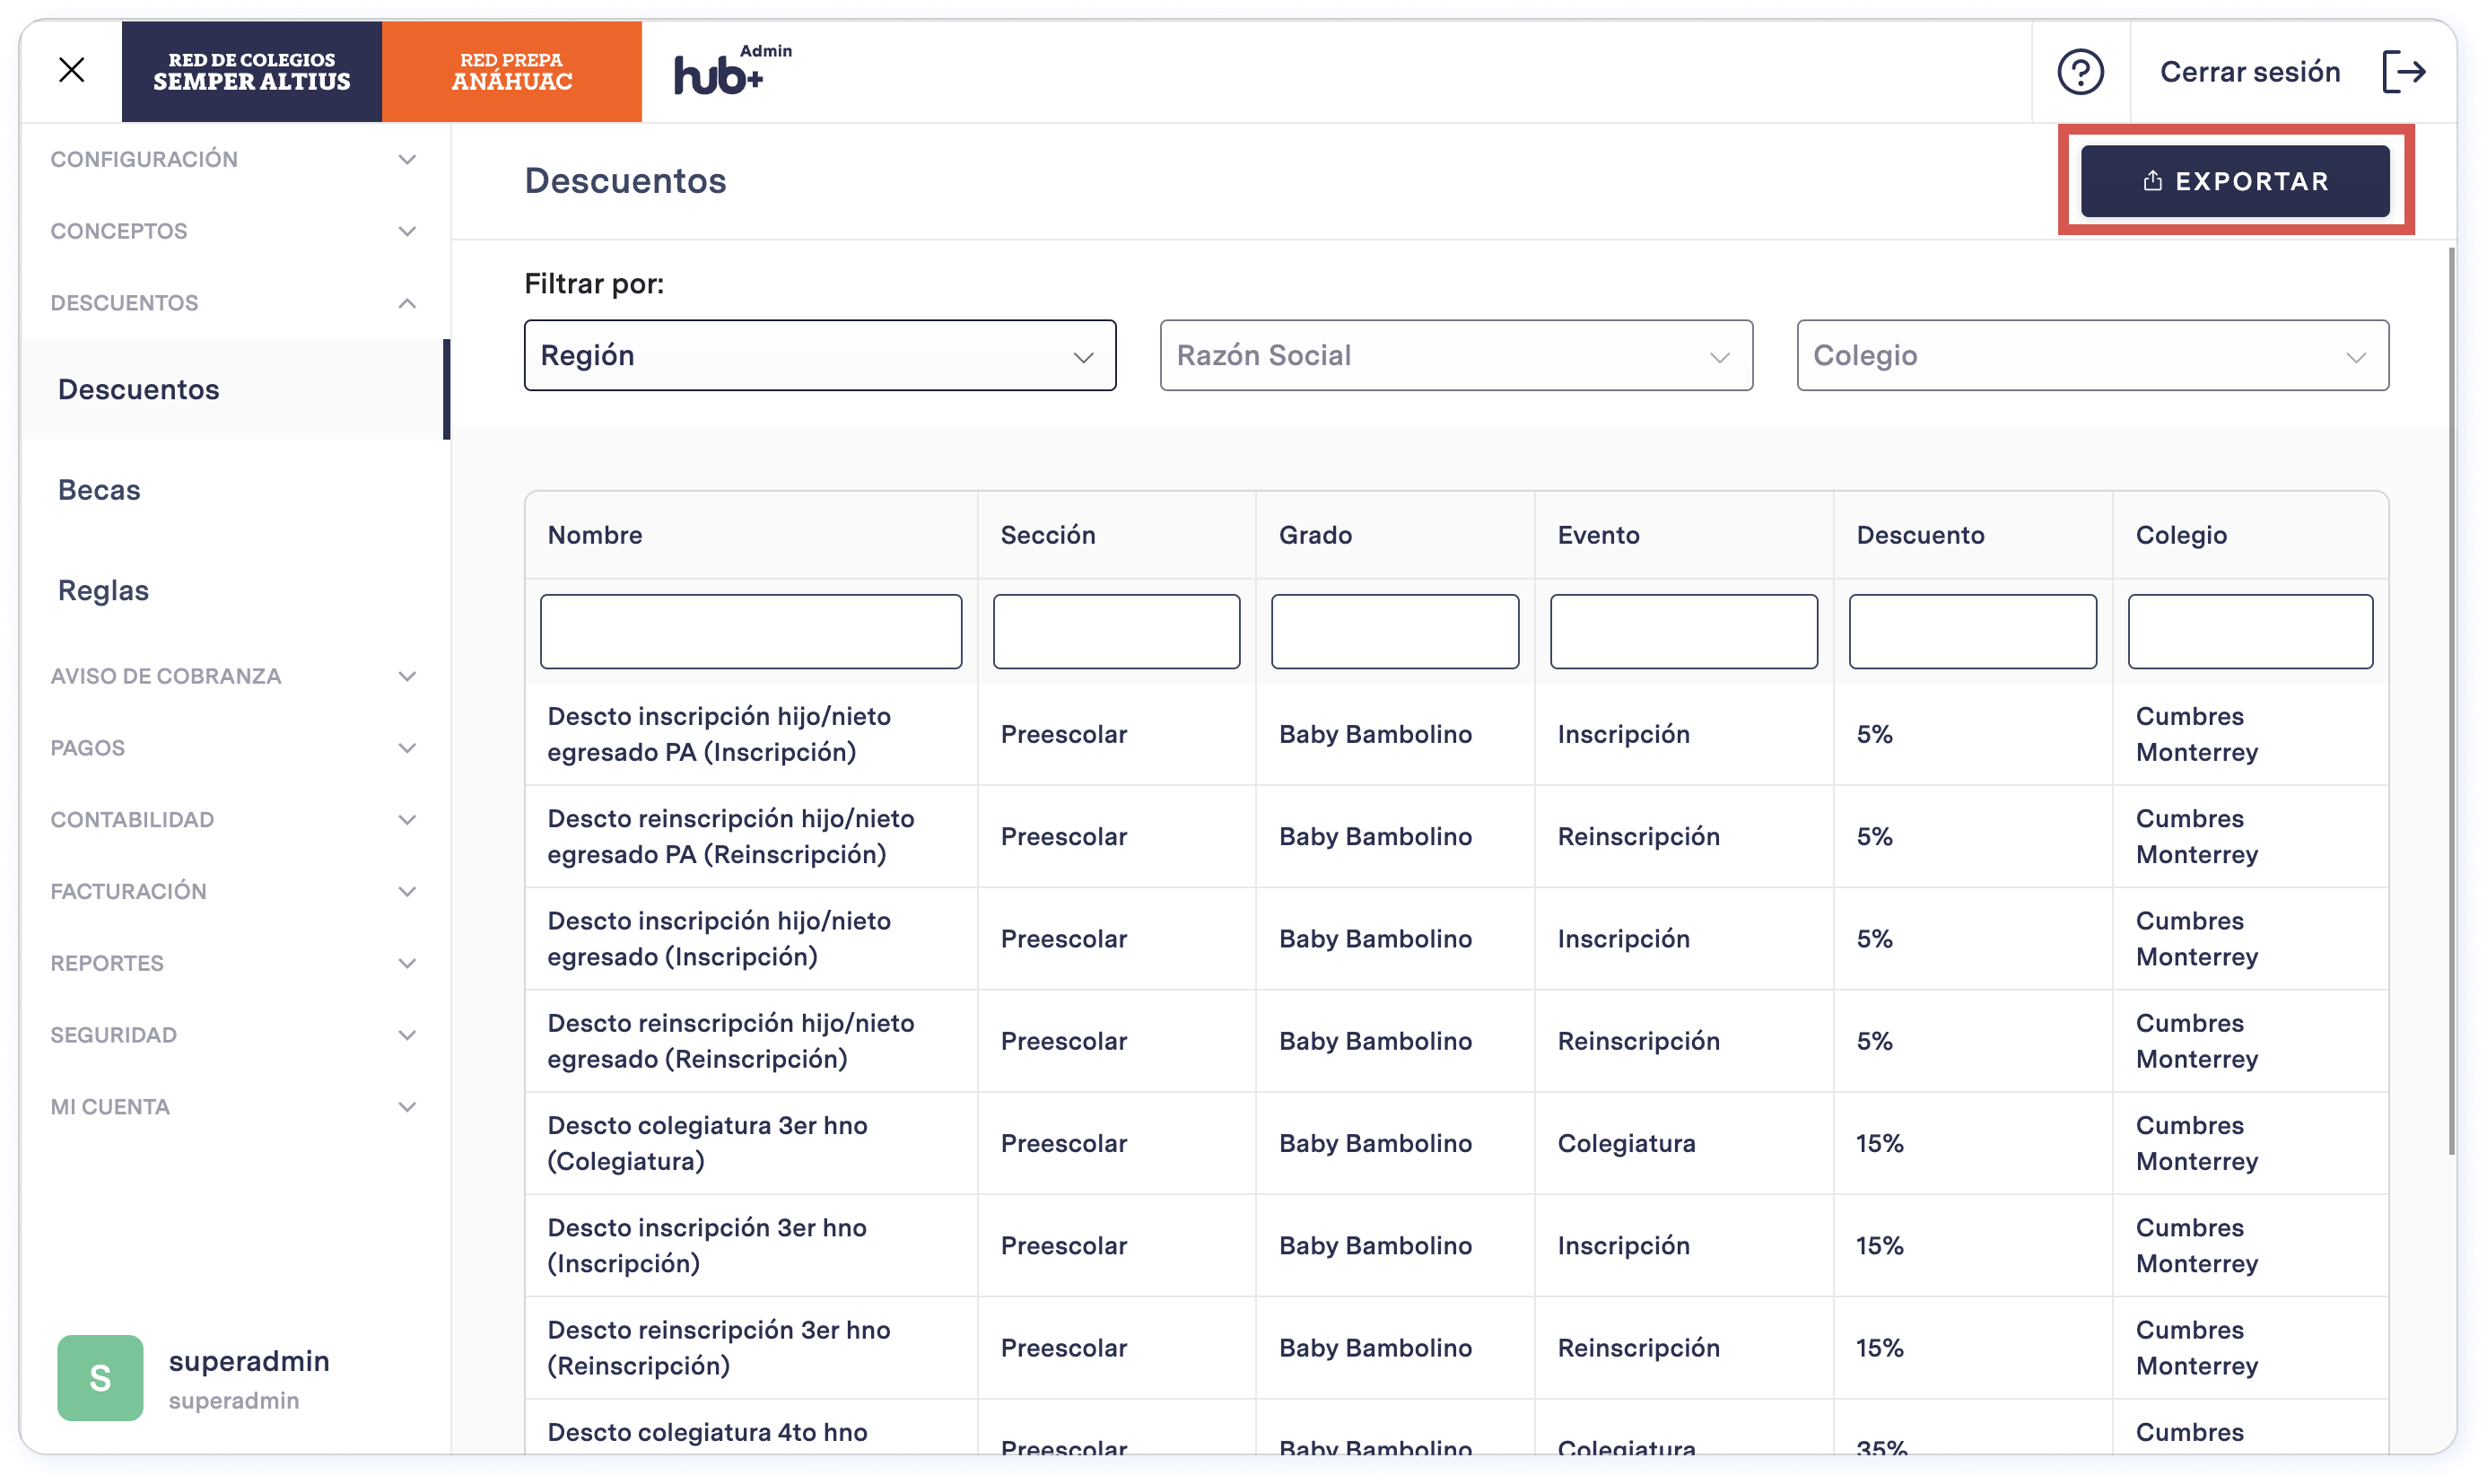Expand the SEGURIDAD menu section
This screenshot has width=2487, height=1484.
(235, 1035)
